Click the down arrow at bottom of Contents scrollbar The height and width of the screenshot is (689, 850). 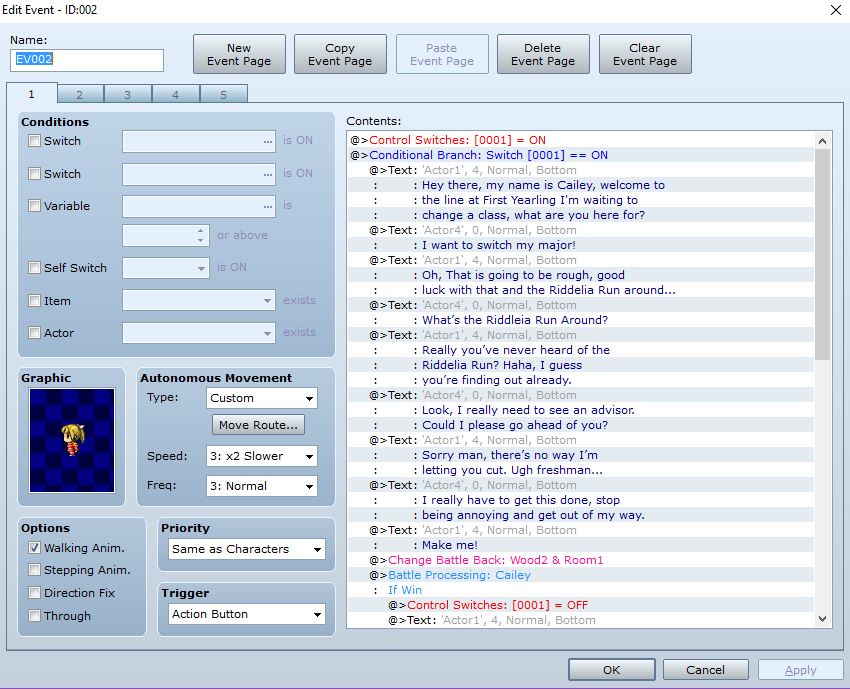pyautogui.click(x=822, y=619)
